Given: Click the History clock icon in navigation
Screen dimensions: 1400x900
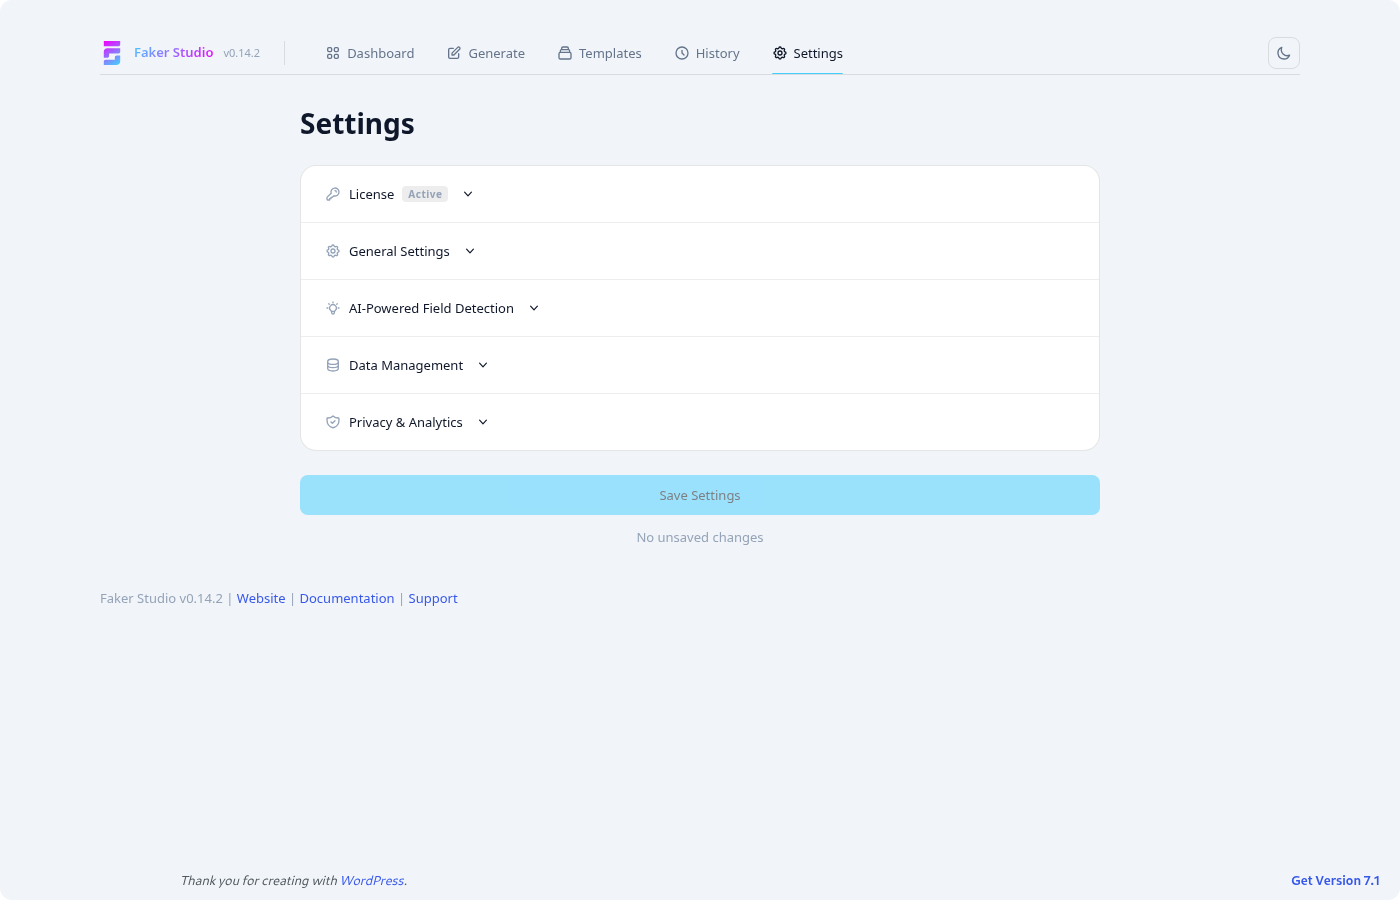Looking at the screenshot, I should [682, 53].
